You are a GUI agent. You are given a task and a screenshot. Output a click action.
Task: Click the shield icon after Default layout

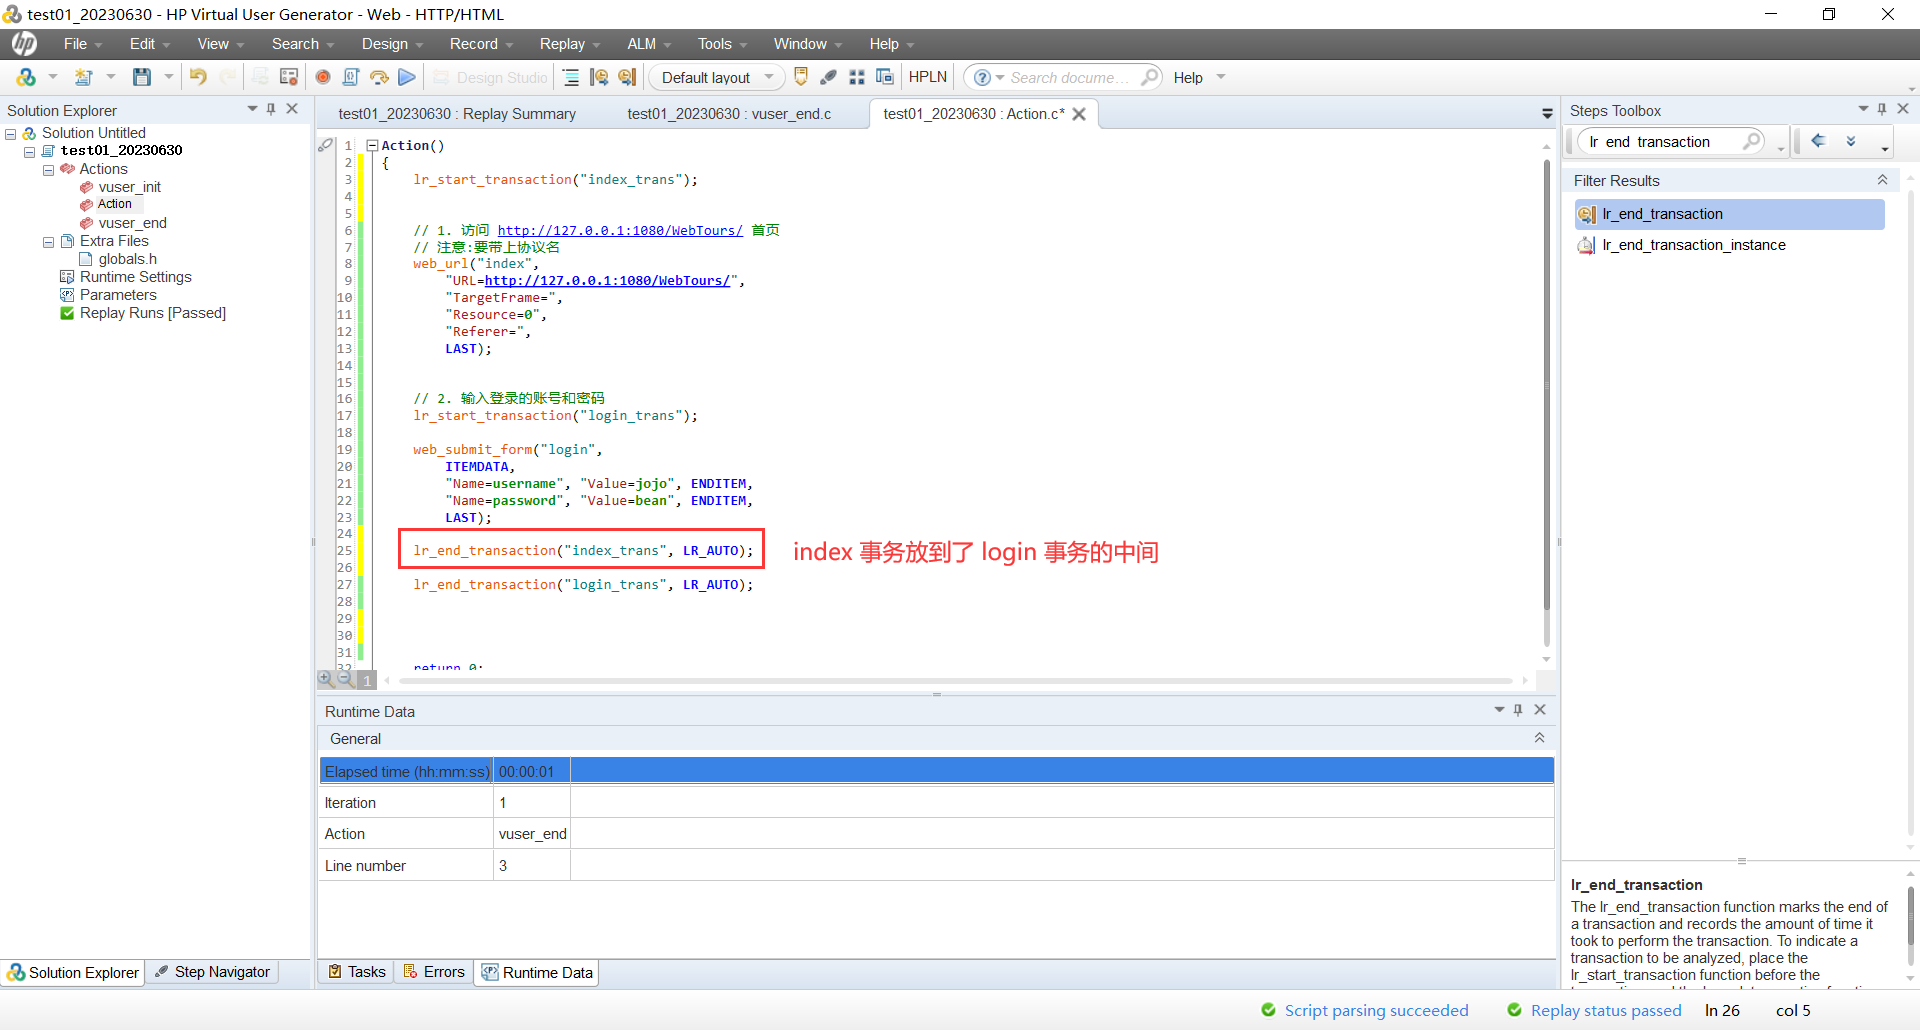[x=801, y=77]
